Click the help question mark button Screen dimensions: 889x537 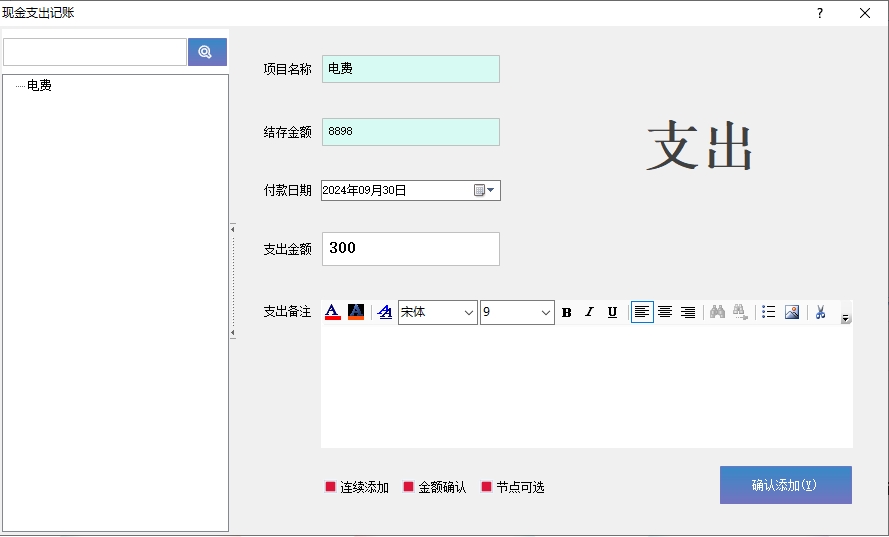(x=820, y=13)
